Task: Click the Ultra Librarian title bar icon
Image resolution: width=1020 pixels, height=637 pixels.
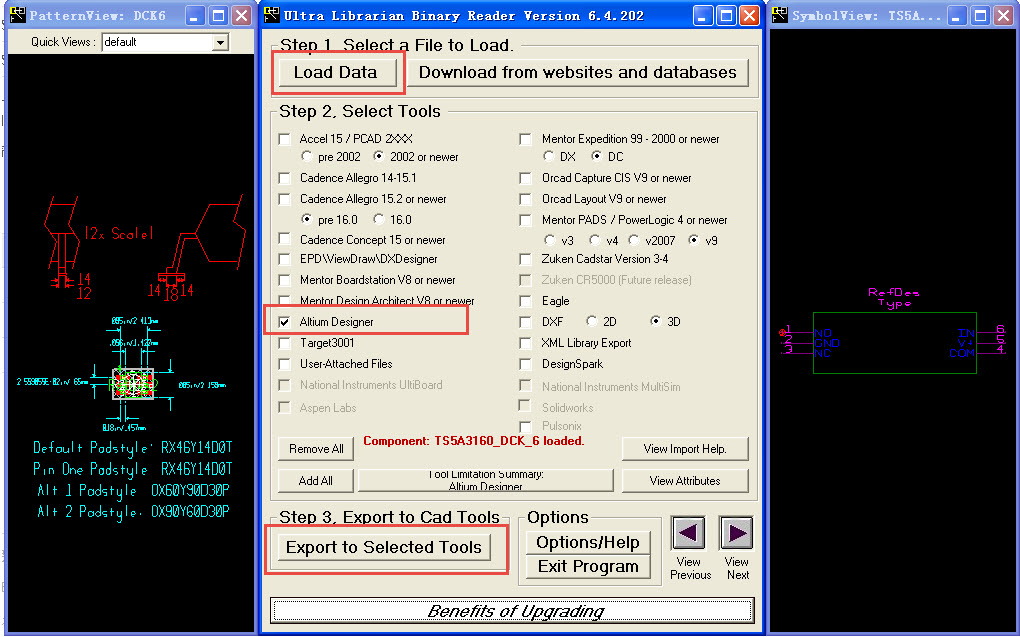Action: coord(270,16)
